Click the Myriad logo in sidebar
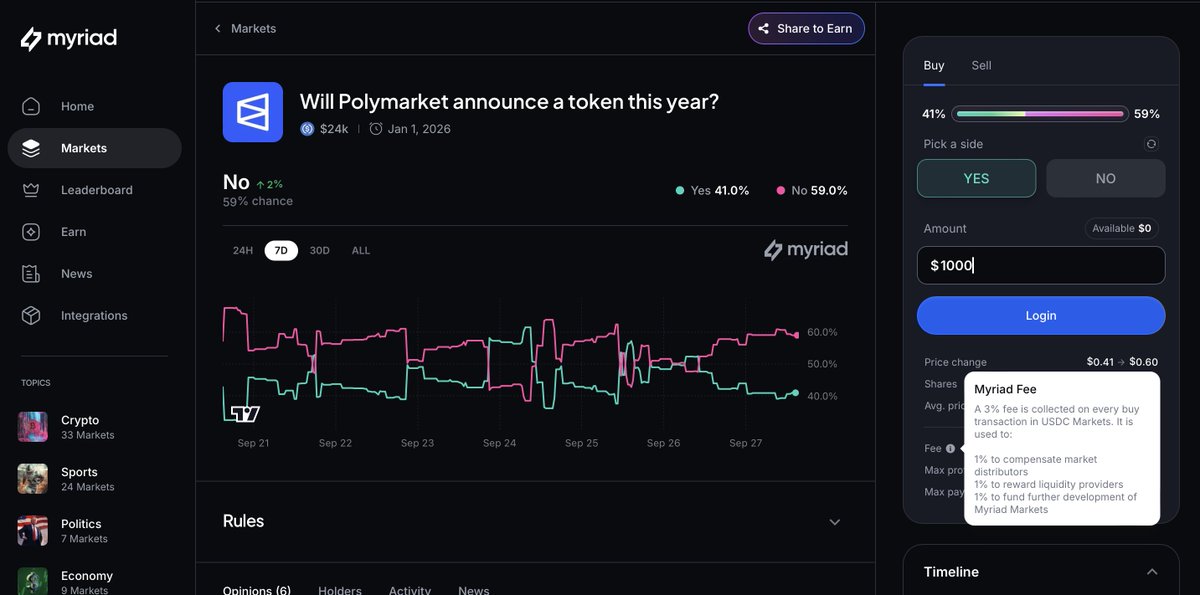Image resolution: width=1200 pixels, height=595 pixels. click(x=69, y=39)
